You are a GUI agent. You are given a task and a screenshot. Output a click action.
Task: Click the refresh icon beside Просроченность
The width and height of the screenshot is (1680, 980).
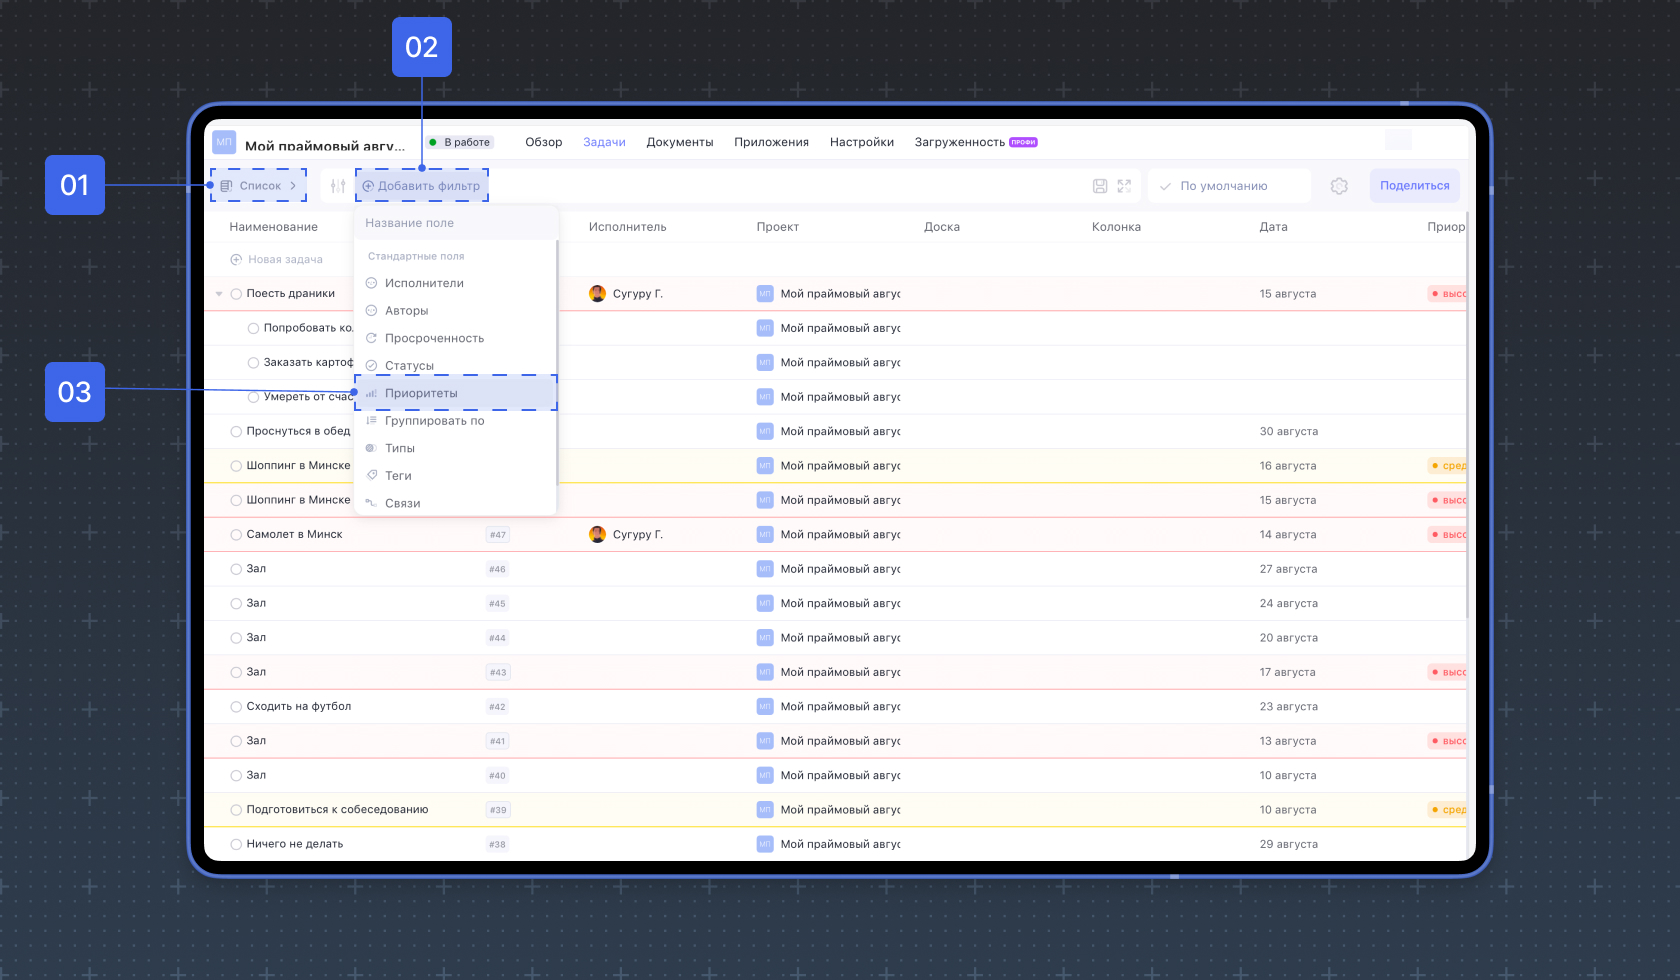[x=371, y=338]
